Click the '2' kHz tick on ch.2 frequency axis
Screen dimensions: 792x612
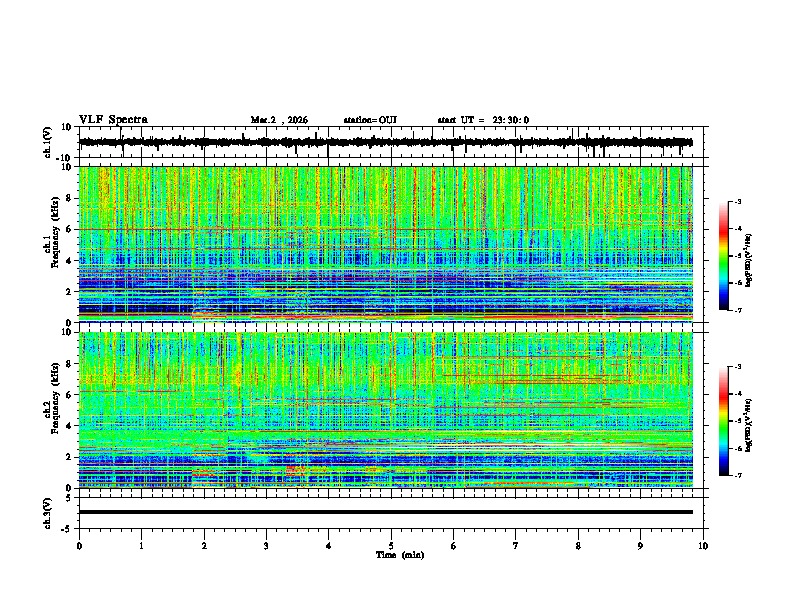click(x=69, y=457)
